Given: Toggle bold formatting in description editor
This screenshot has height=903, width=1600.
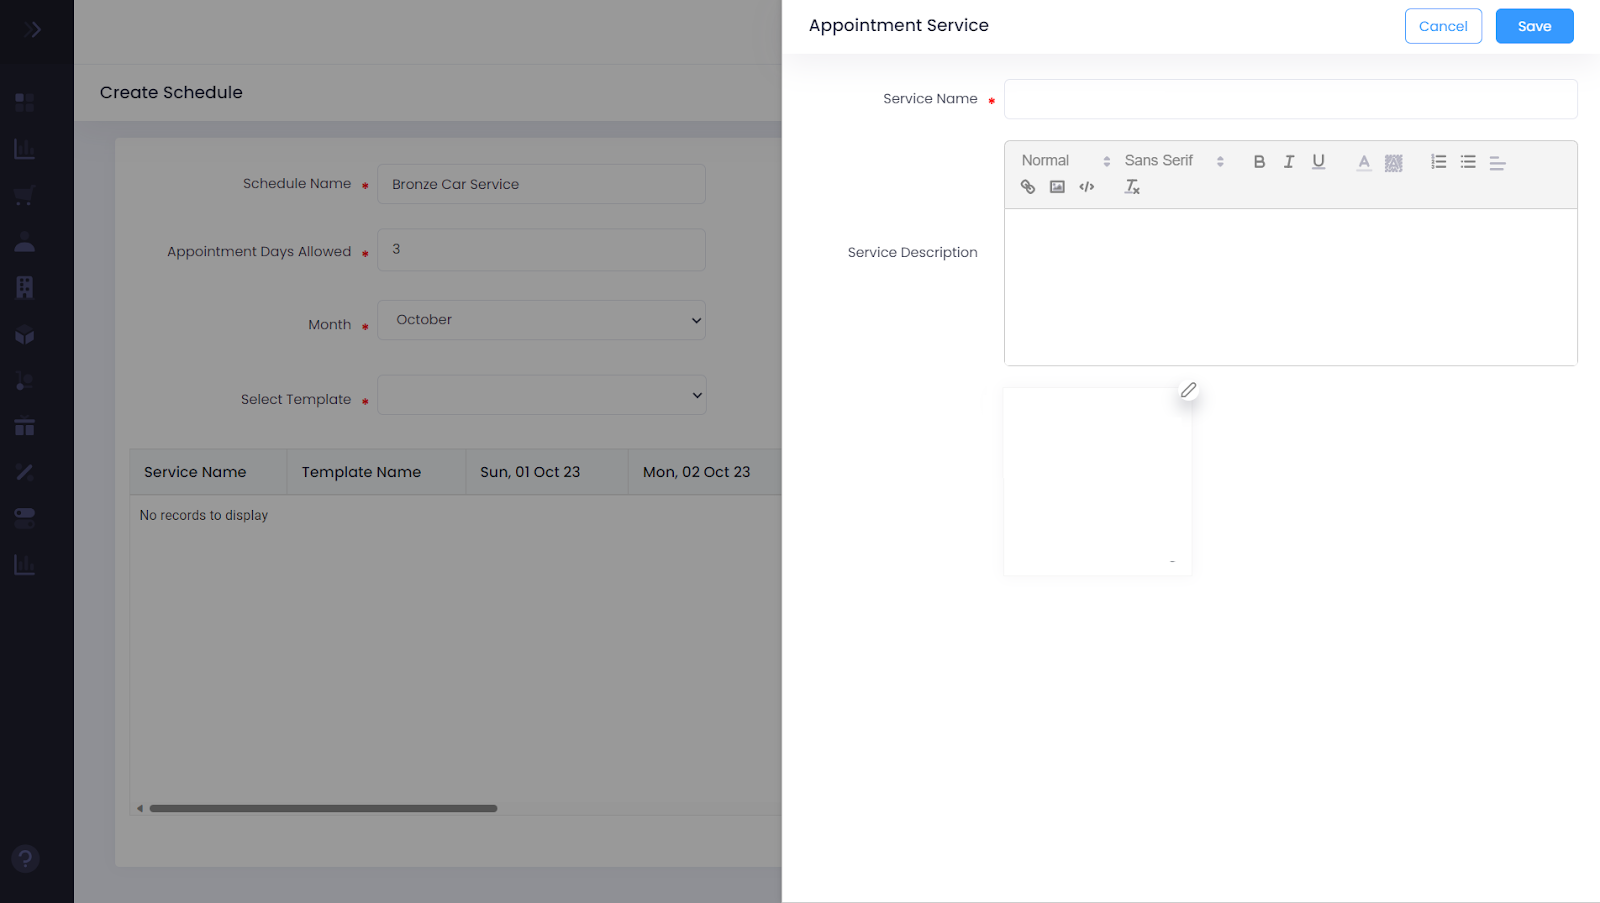Looking at the screenshot, I should (1259, 162).
